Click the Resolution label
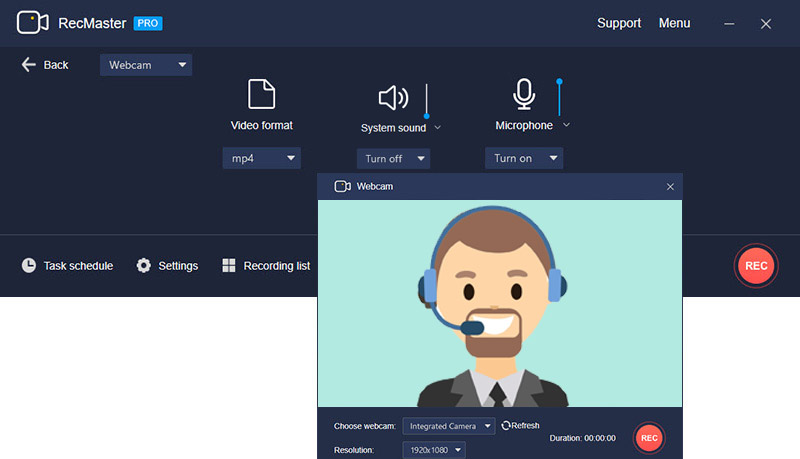This screenshot has height=459, width=800. (x=354, y=450)
